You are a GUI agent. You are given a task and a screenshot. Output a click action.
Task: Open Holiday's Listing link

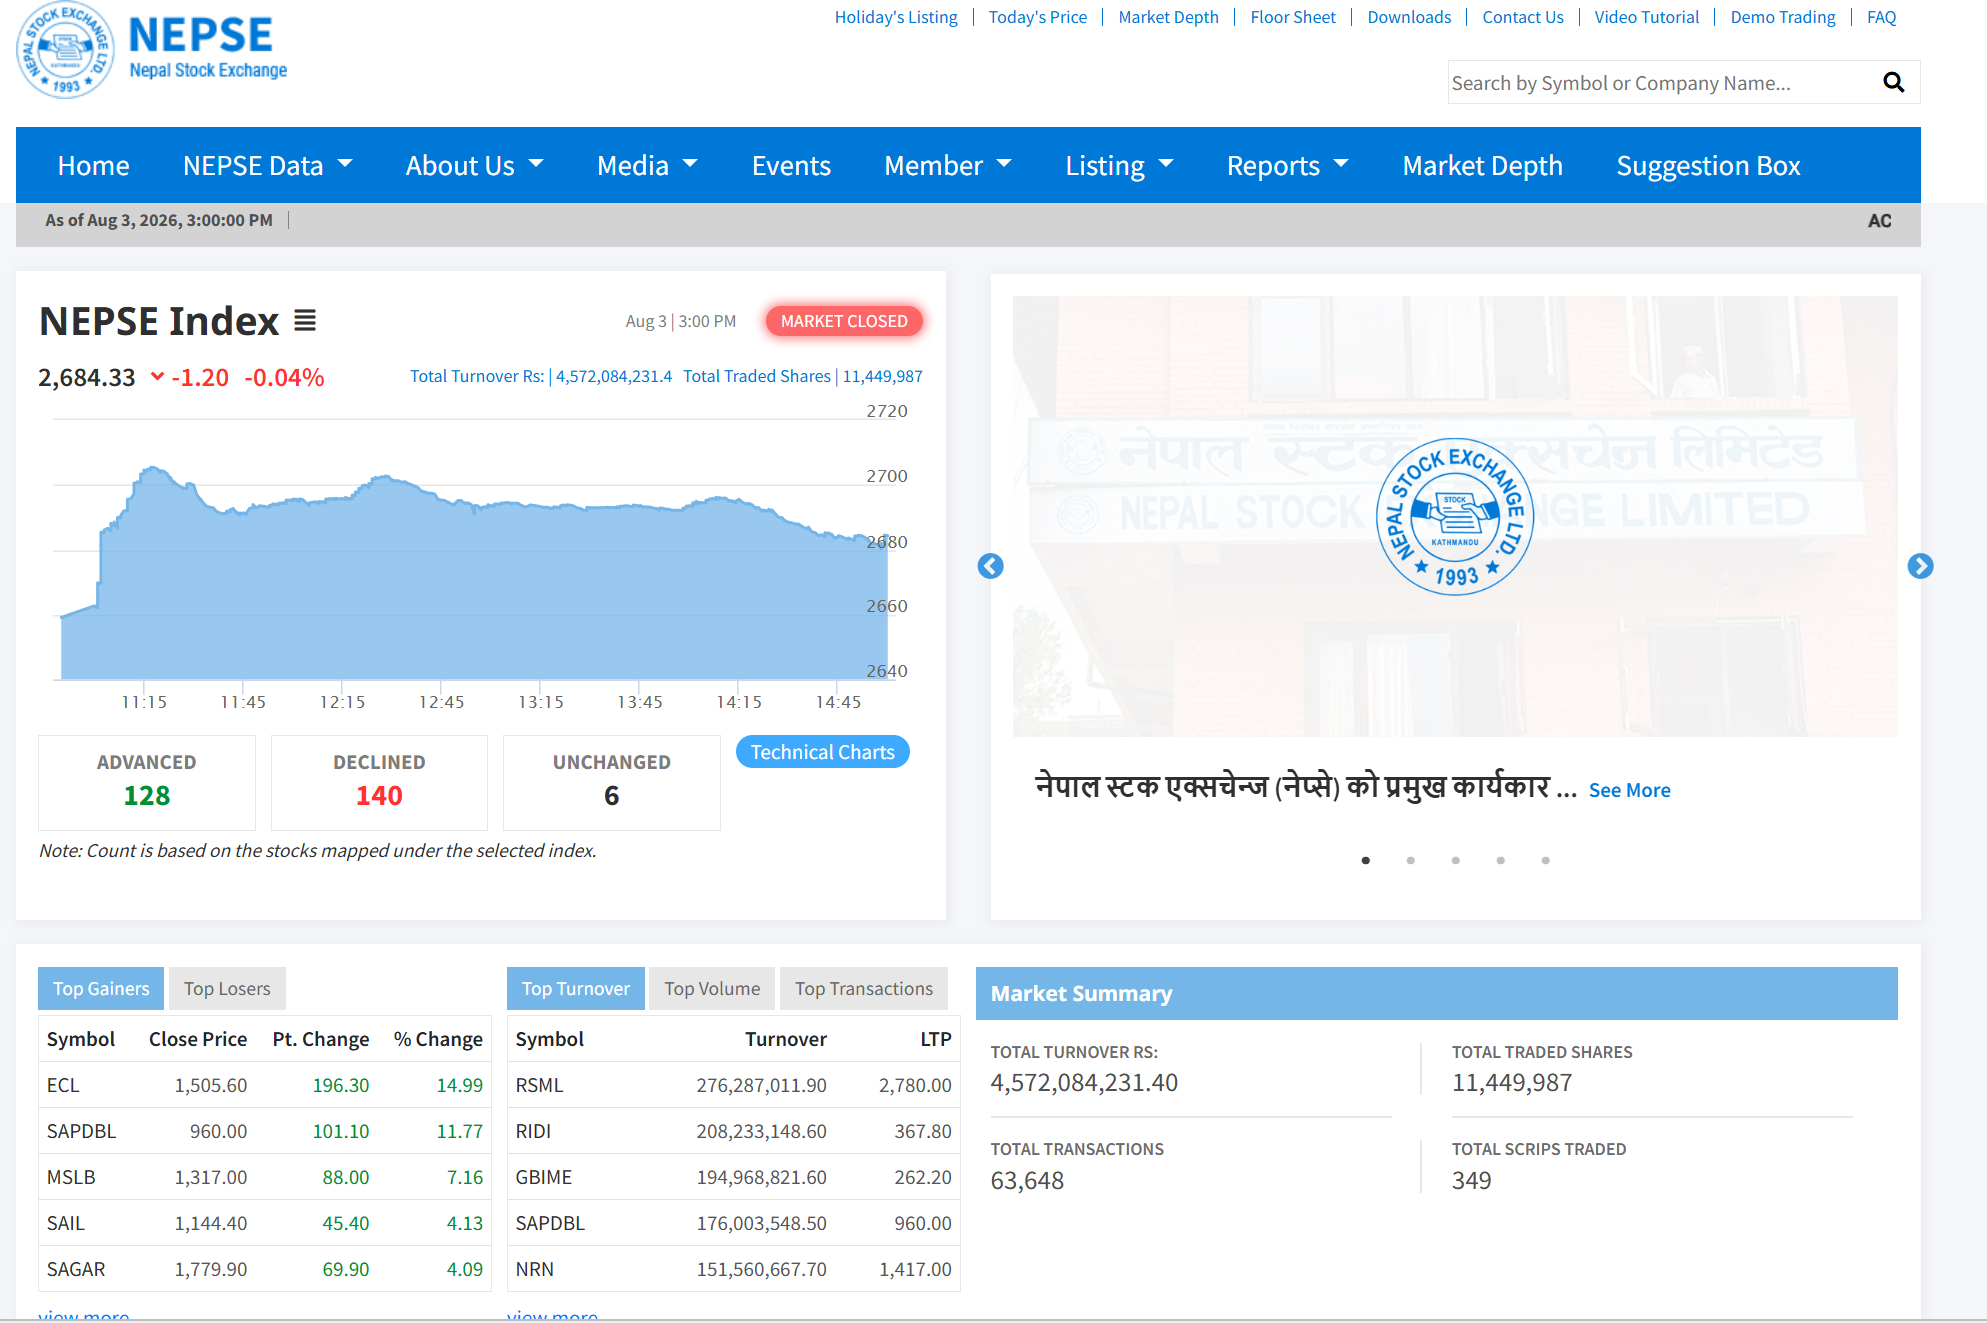tap(896, 17)
